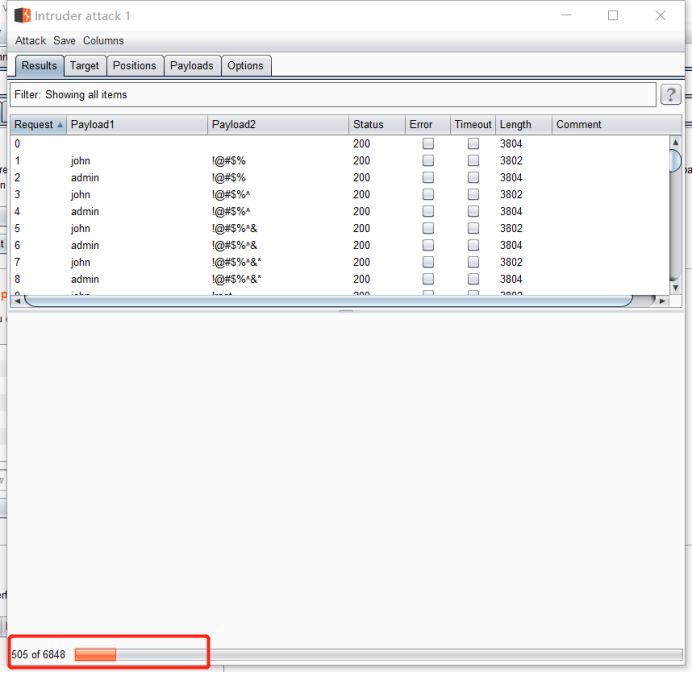Viewport: 692px width, 673px height.
Task: Close the Intruder attack 1 window
Action: click(660, 15)
